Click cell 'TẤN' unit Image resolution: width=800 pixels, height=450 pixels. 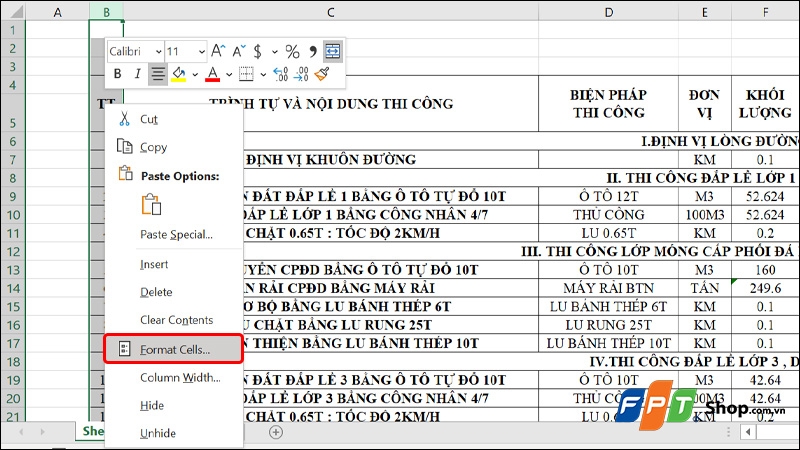tap(705, 288)
